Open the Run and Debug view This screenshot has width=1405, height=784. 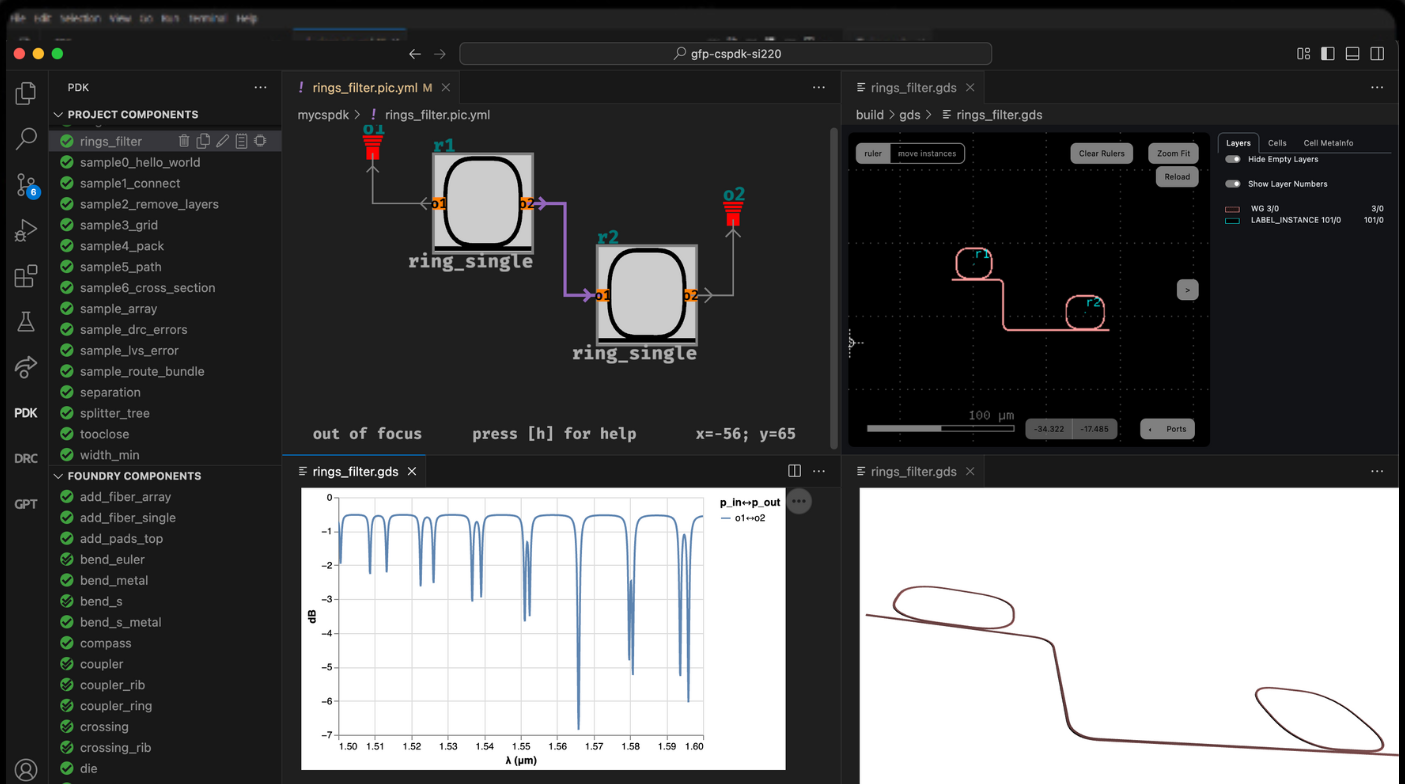pyautogui.click(x=26, y=231)
